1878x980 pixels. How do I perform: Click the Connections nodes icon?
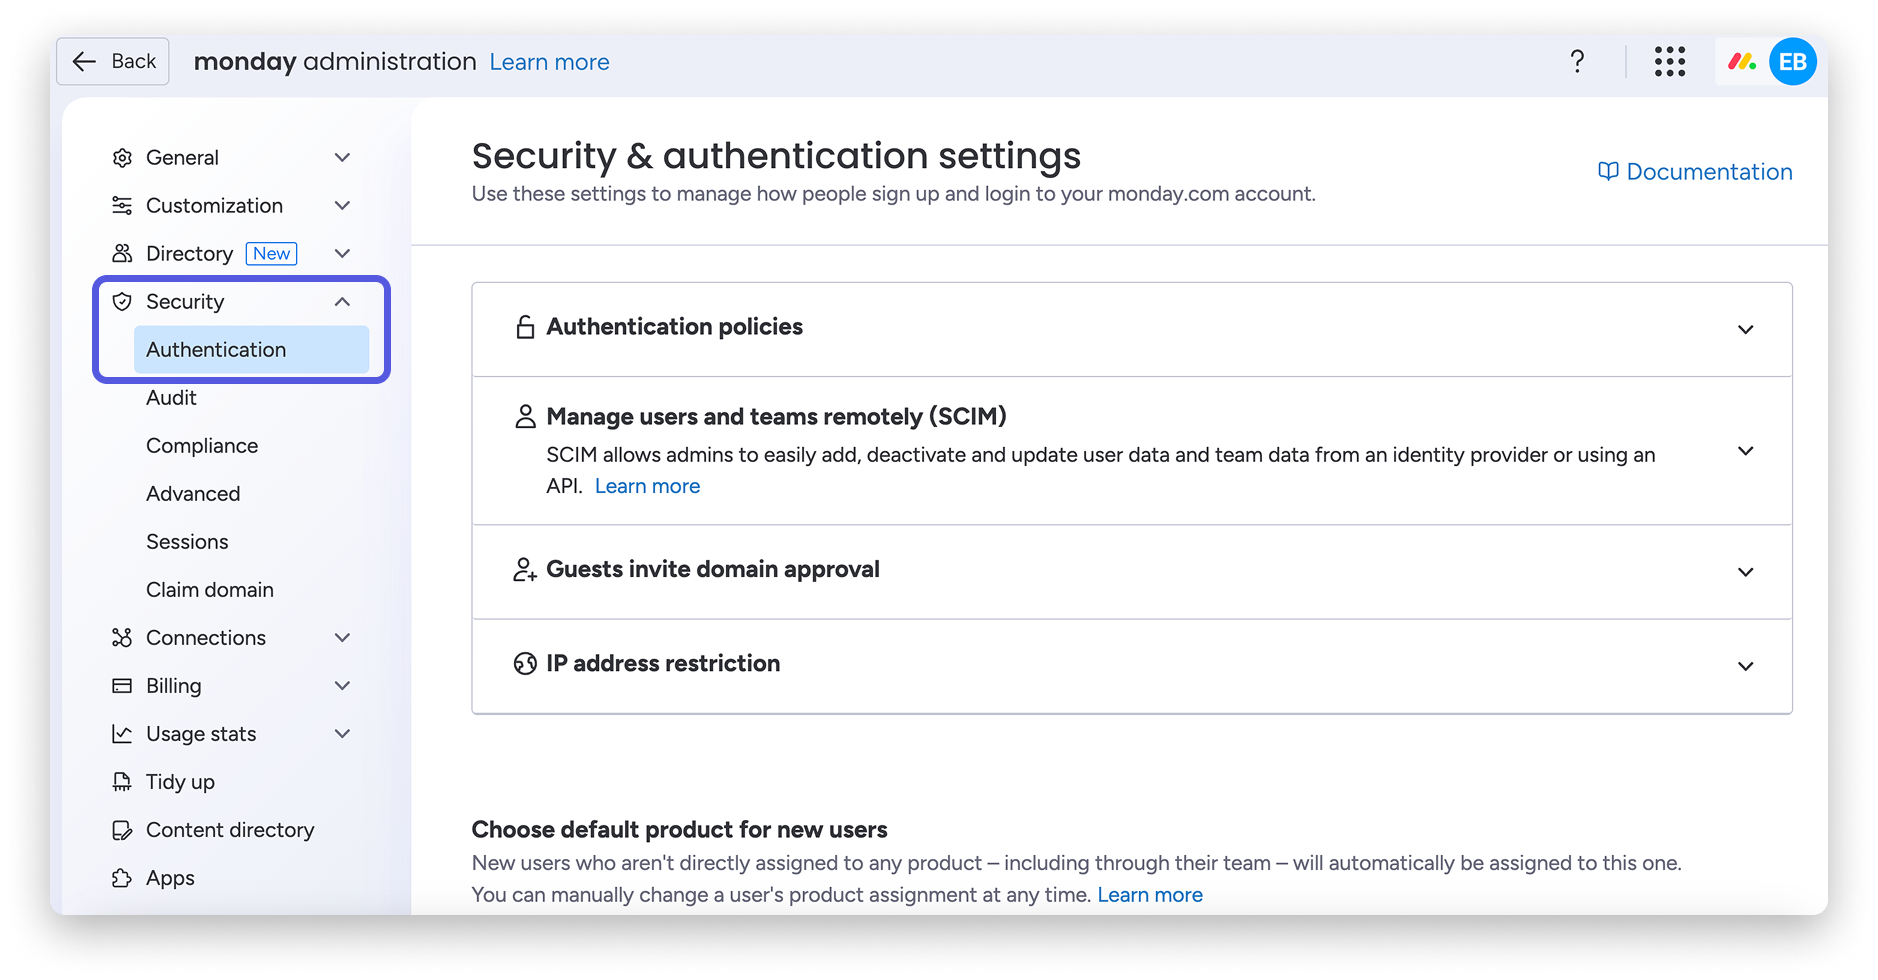click(122, 638)
